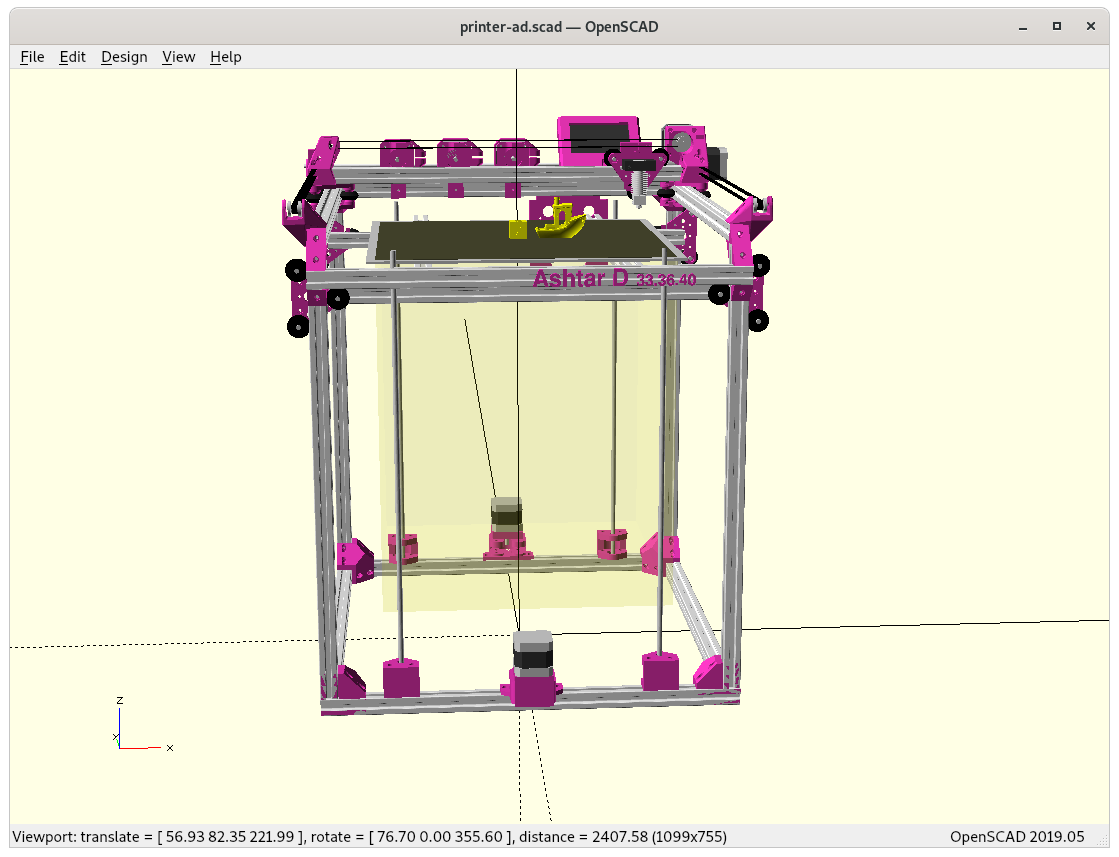Image resolution: width=1119 pixels, height=857 pixels.
Task: Click the Viewport translate/rotate status text
Action: (369, 836)
